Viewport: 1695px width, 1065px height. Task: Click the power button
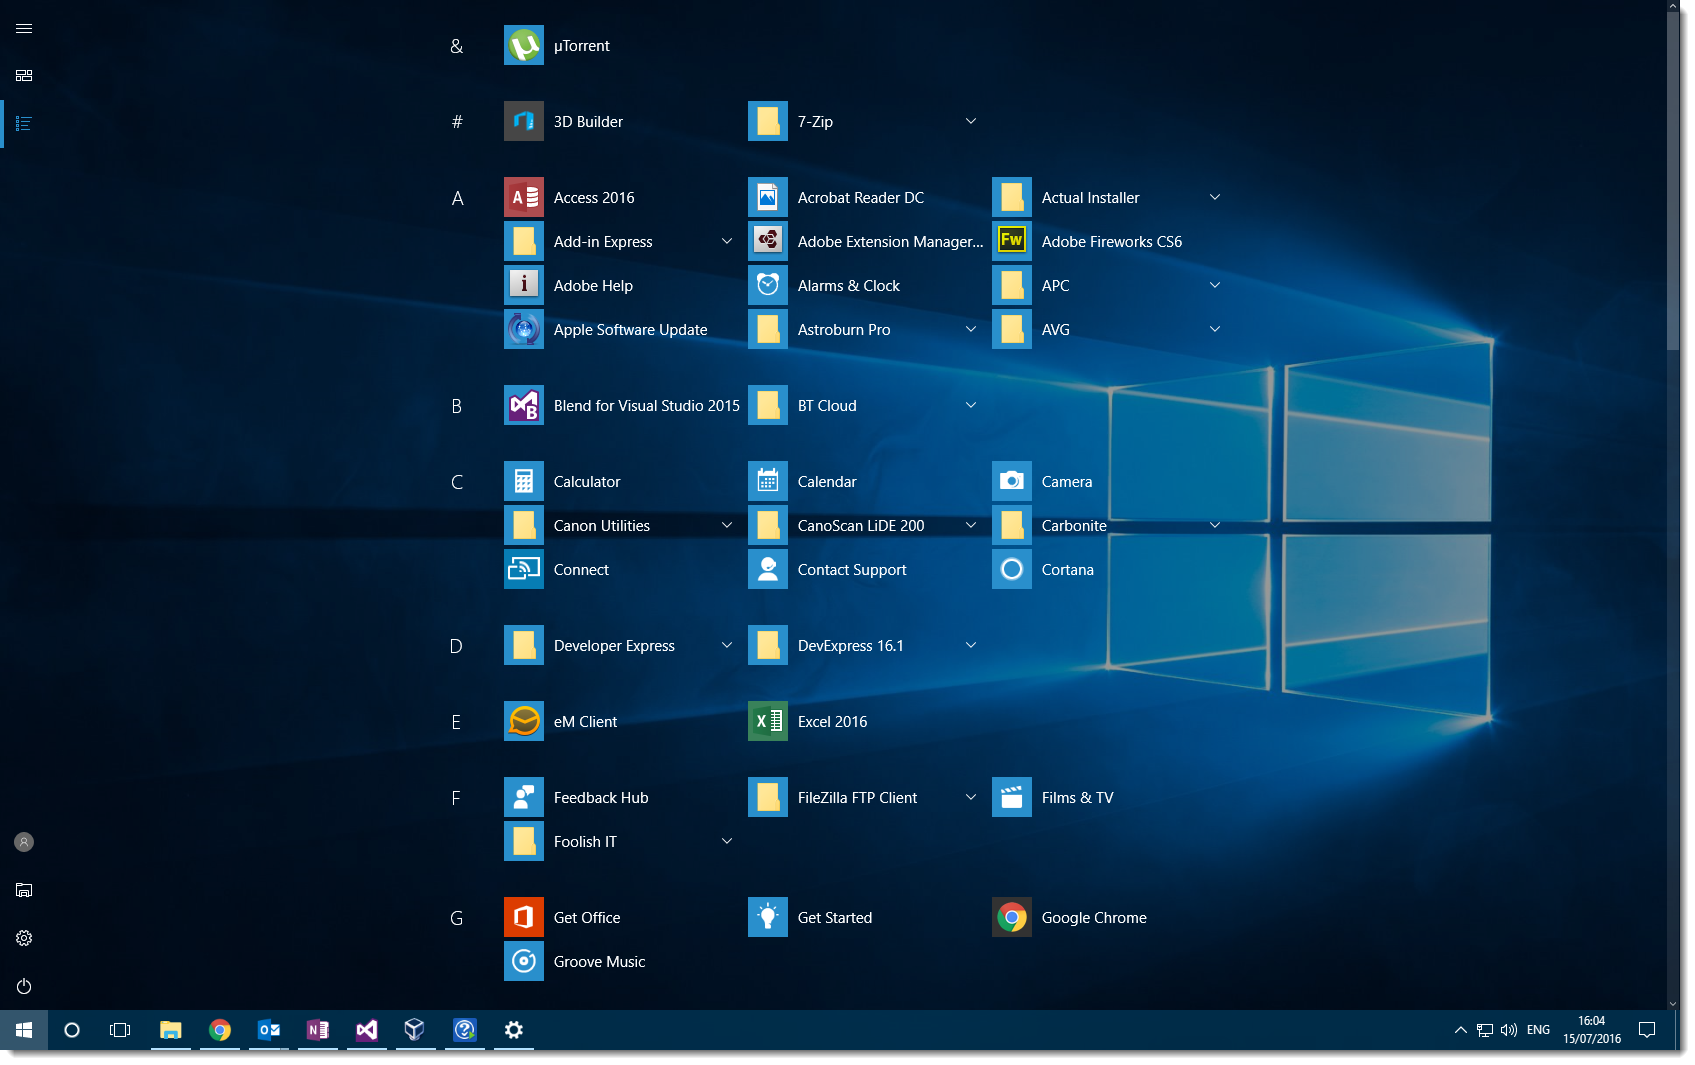coord(23,985)
